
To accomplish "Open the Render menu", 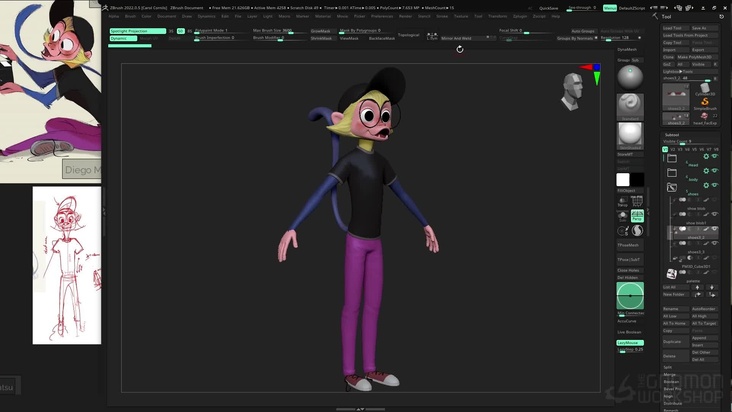I will [405, 16].
